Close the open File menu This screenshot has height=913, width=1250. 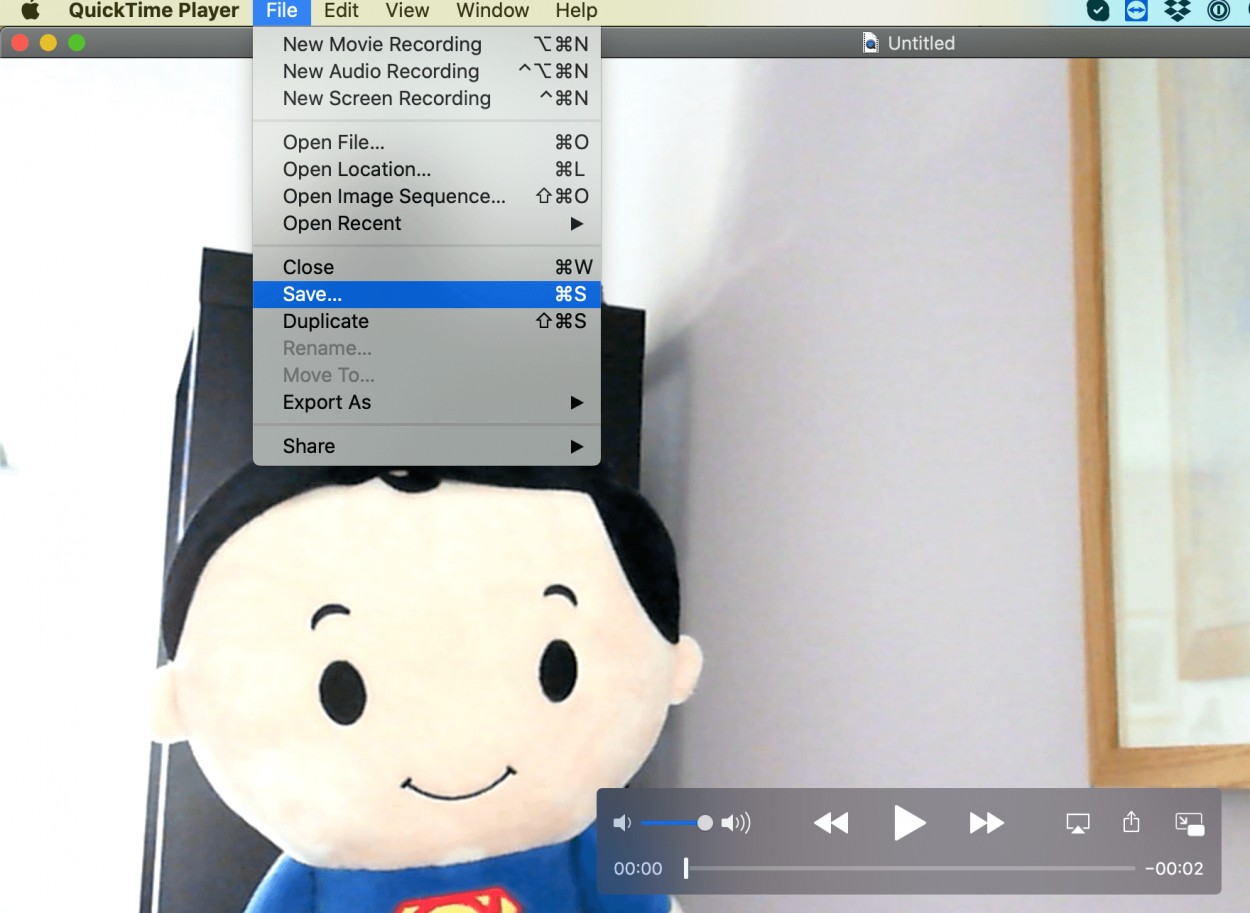tap(282, 11)
